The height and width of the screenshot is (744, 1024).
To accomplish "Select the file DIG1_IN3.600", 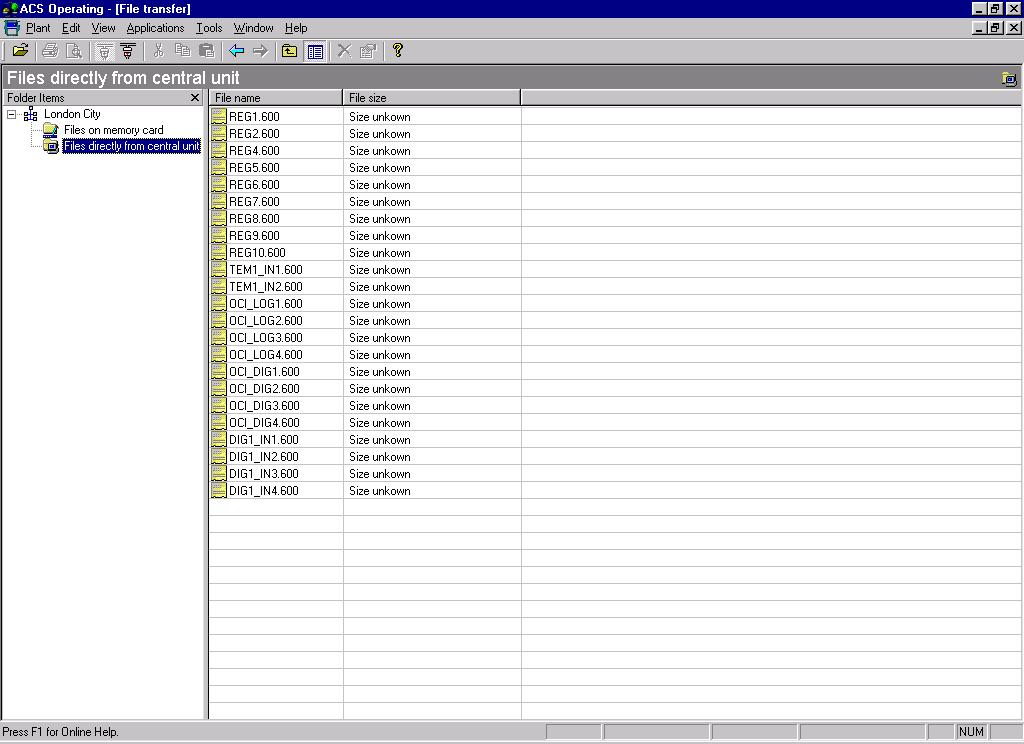I will pos(264,474).
